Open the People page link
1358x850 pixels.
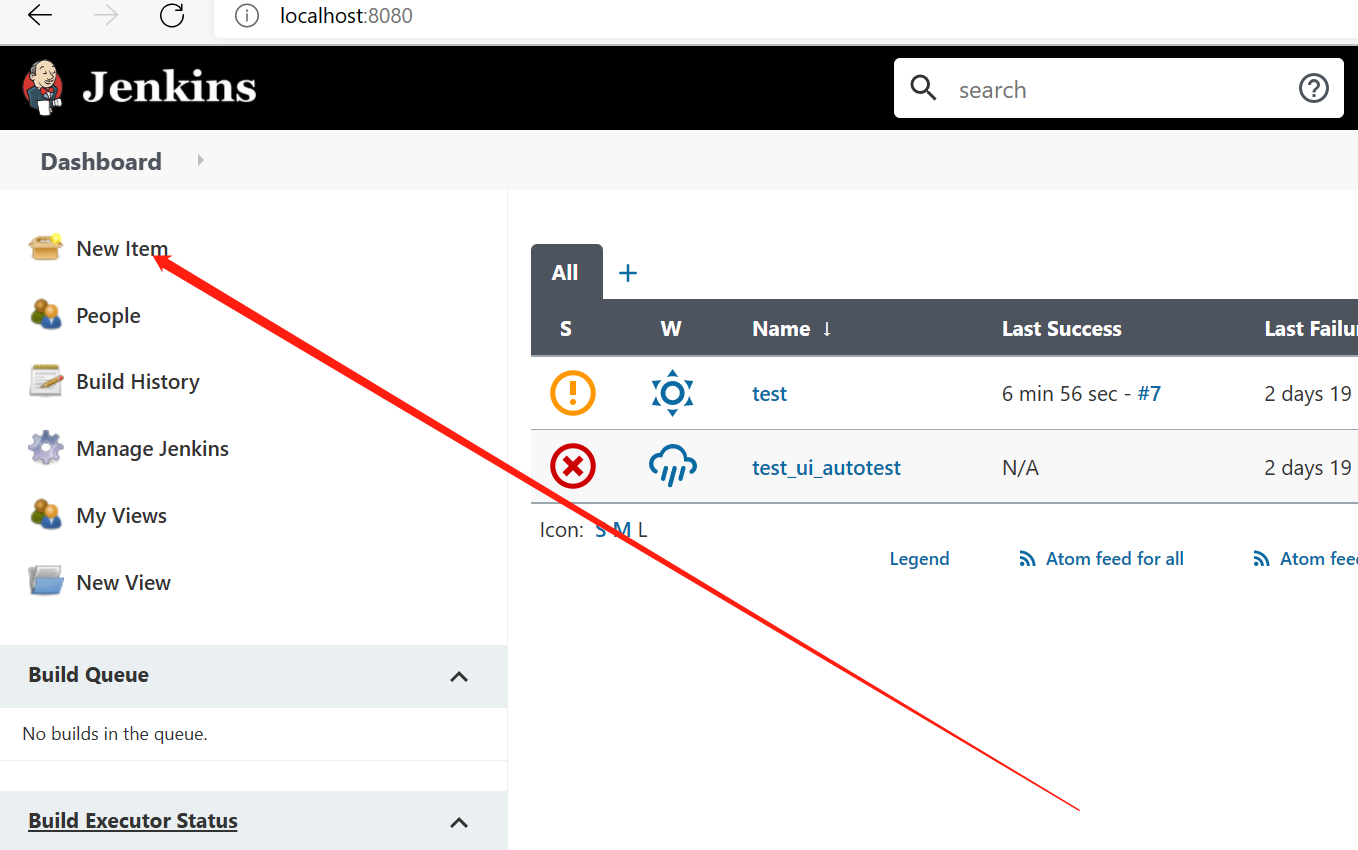click(108, 316)
